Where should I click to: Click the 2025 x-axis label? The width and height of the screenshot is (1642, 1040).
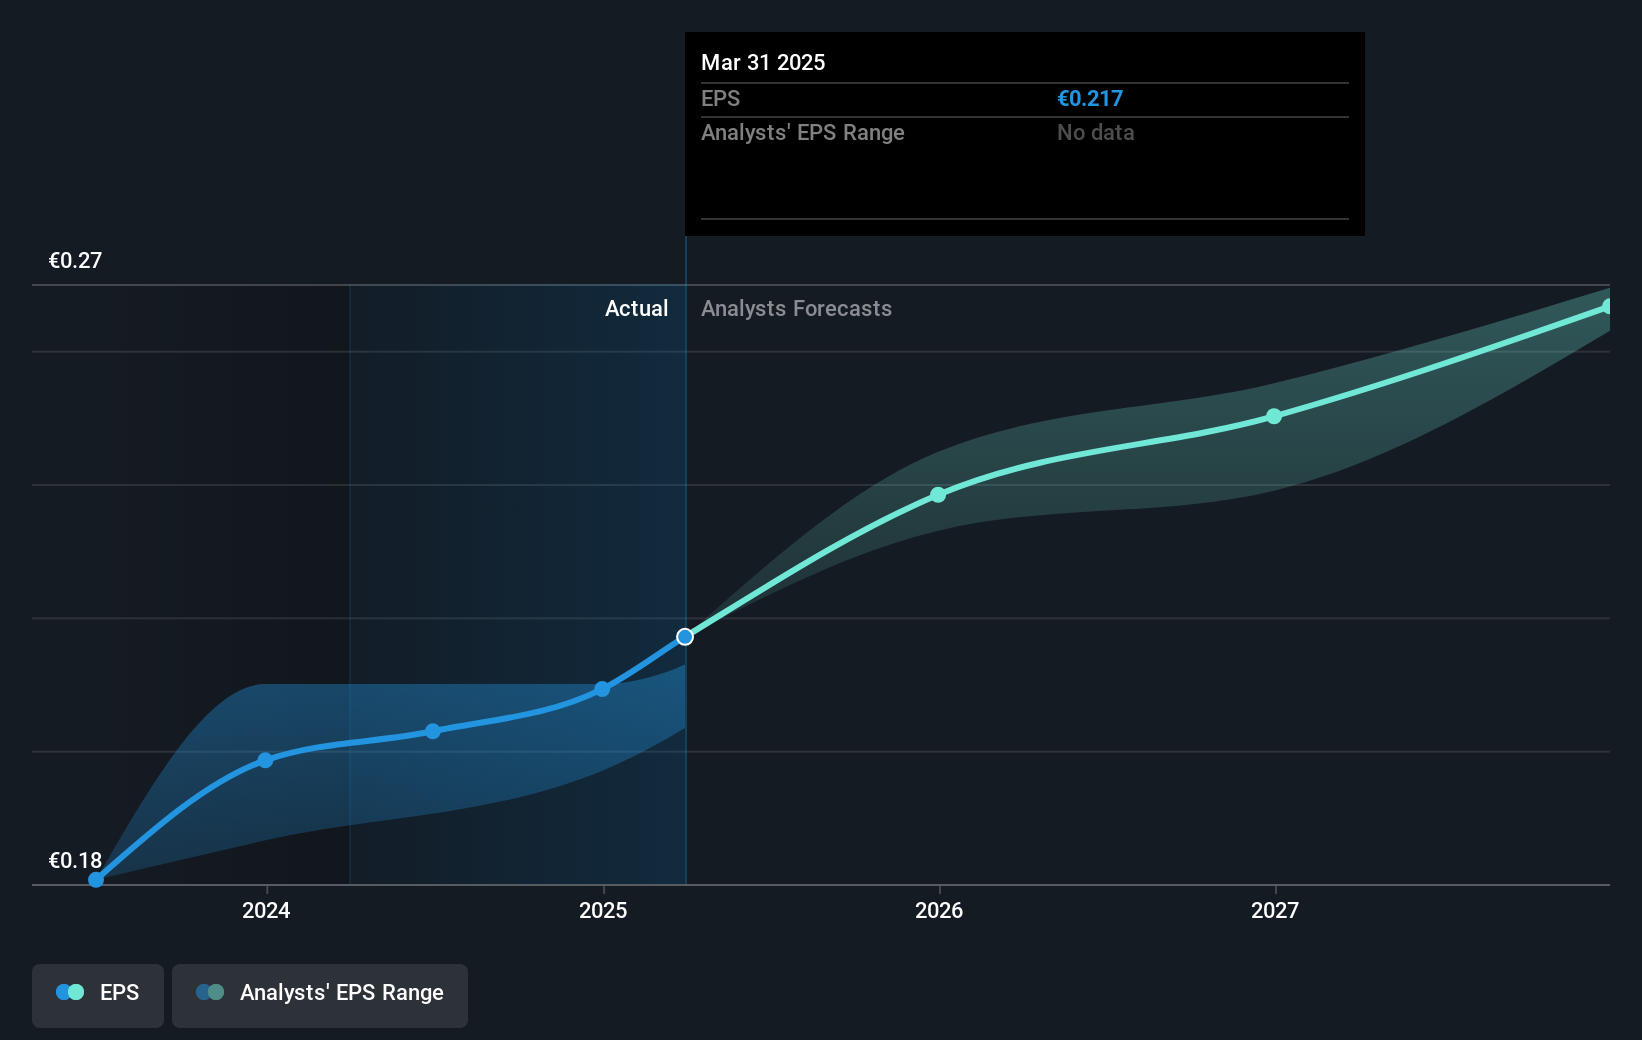(x=603, y=910)
